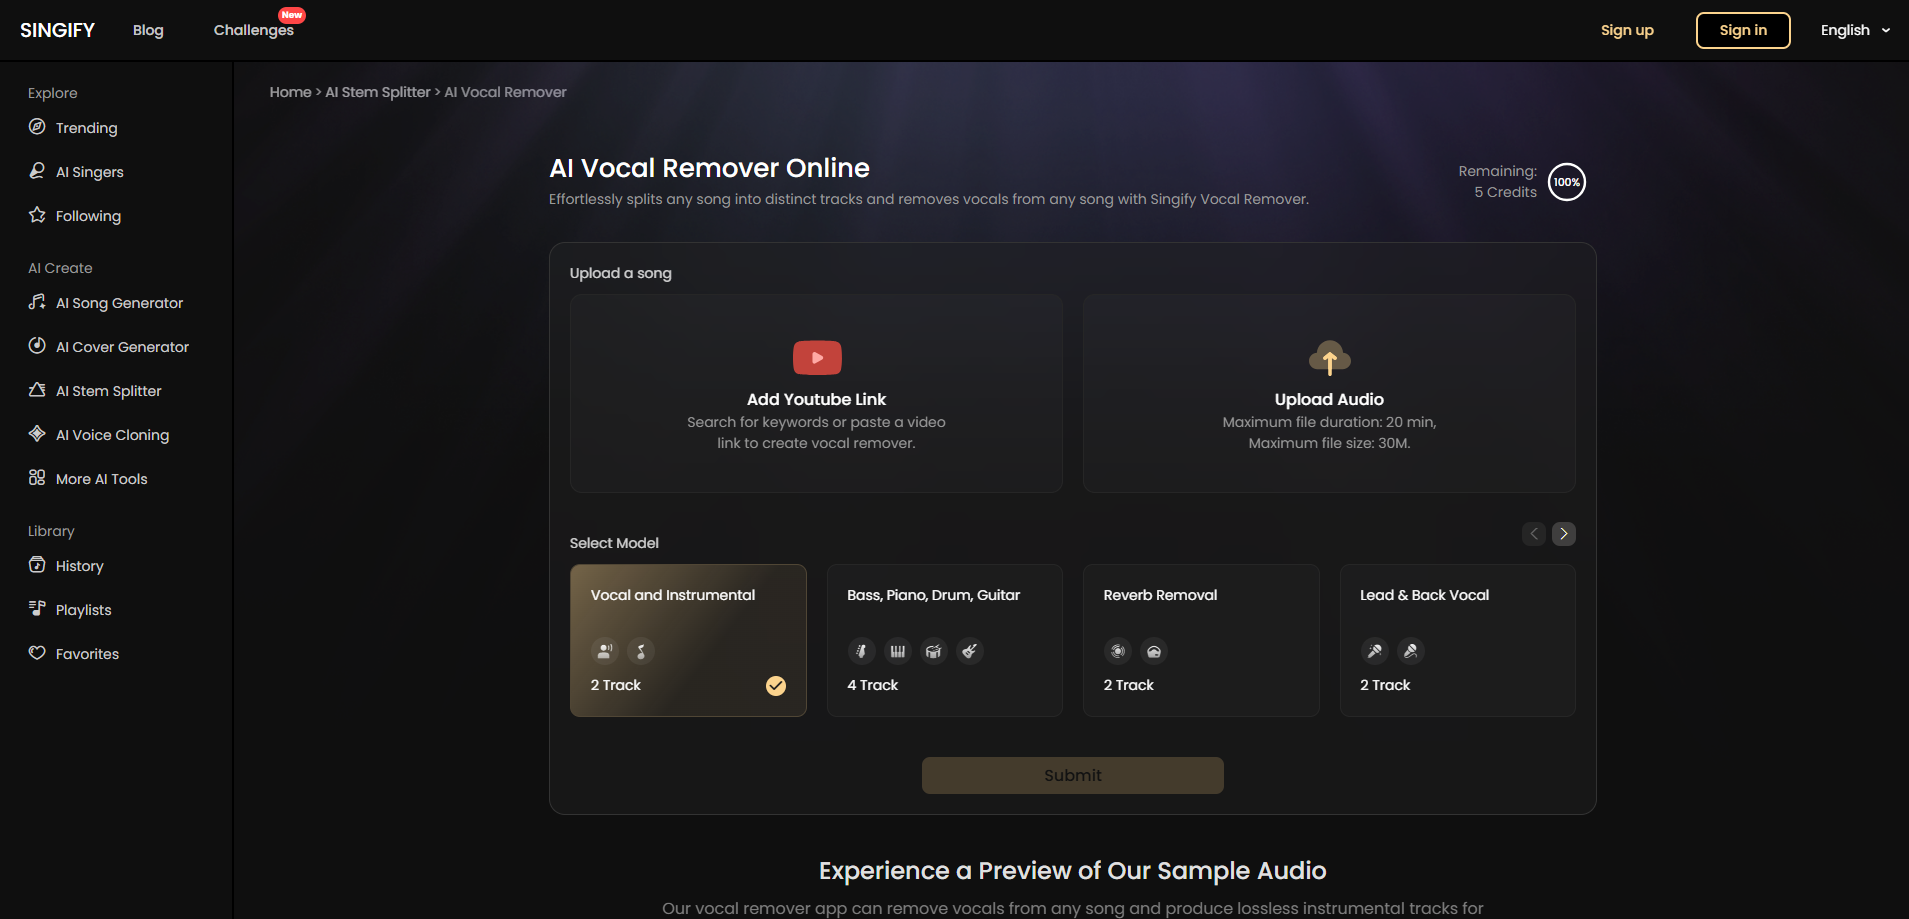Open the AI Cover Generator
This screenshot has height=919, width=1909.
click(121, 346)
